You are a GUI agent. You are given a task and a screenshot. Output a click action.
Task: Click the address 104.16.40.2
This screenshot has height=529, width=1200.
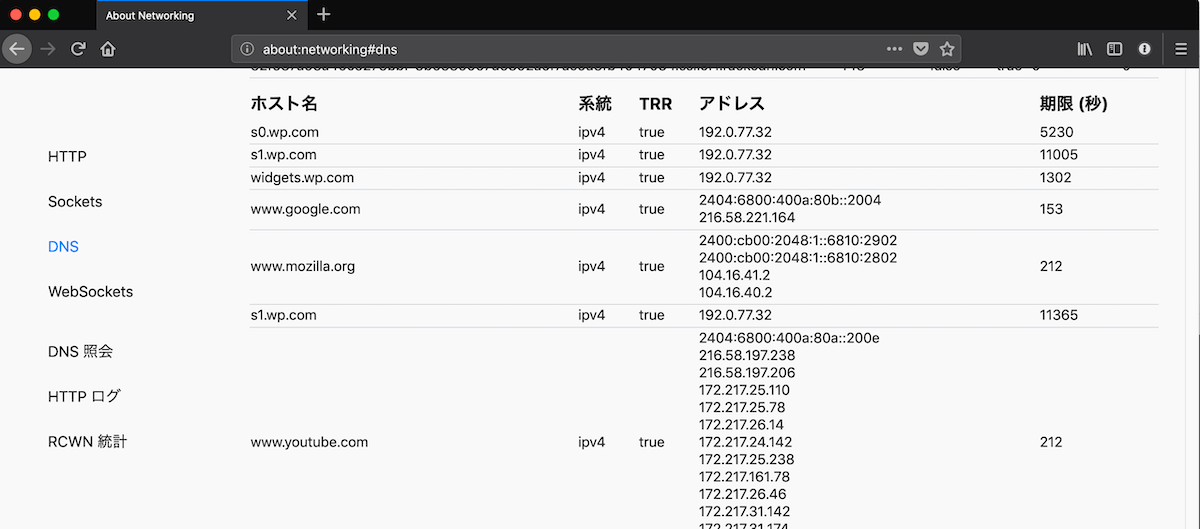[x=735, y=293]
